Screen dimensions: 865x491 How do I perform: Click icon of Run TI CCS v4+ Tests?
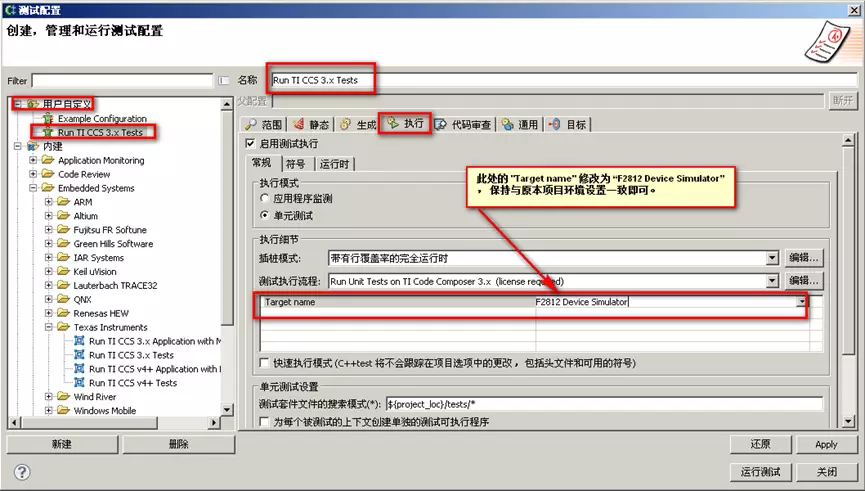[x=79, y=383]
